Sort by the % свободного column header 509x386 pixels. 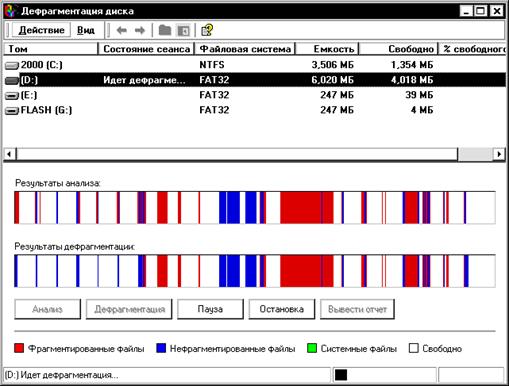(x=472, y=49)
